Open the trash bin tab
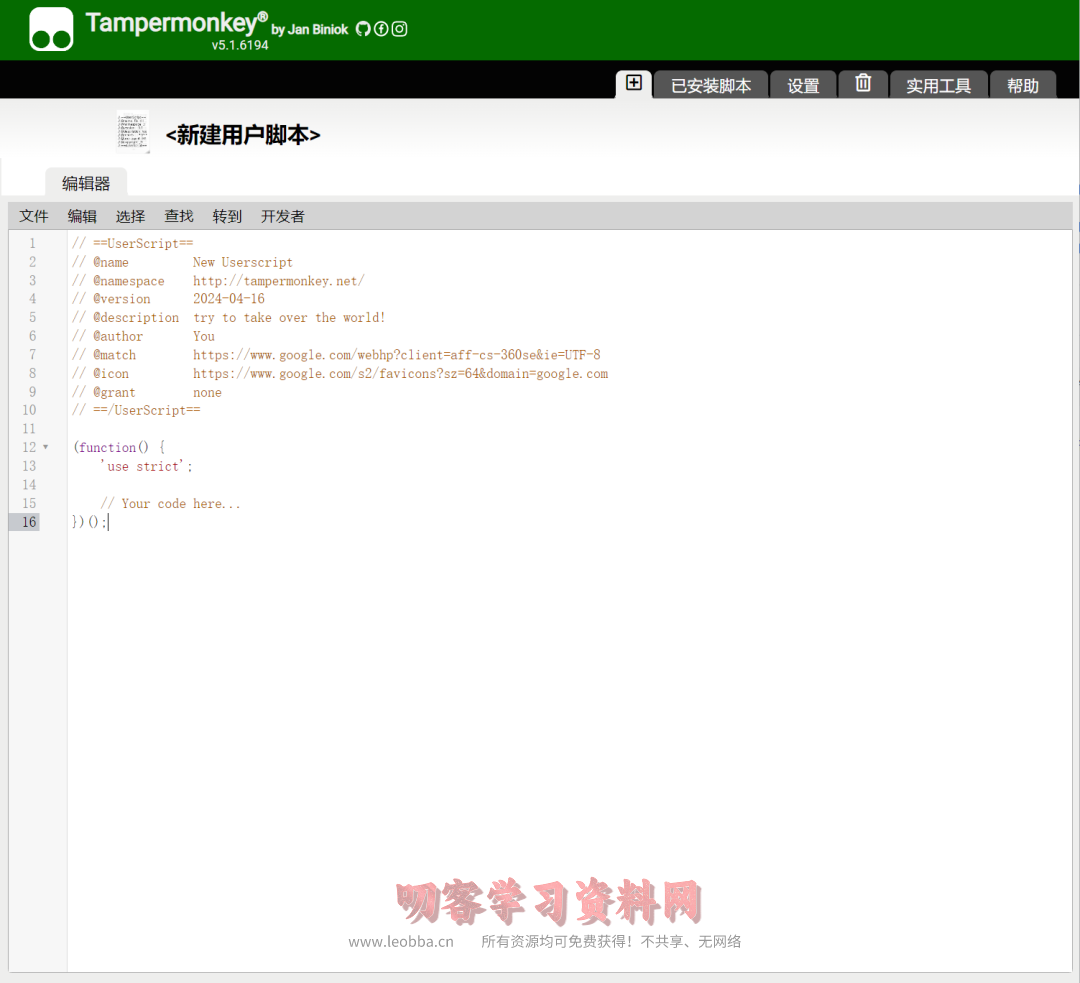 click(x=863, y=85)
